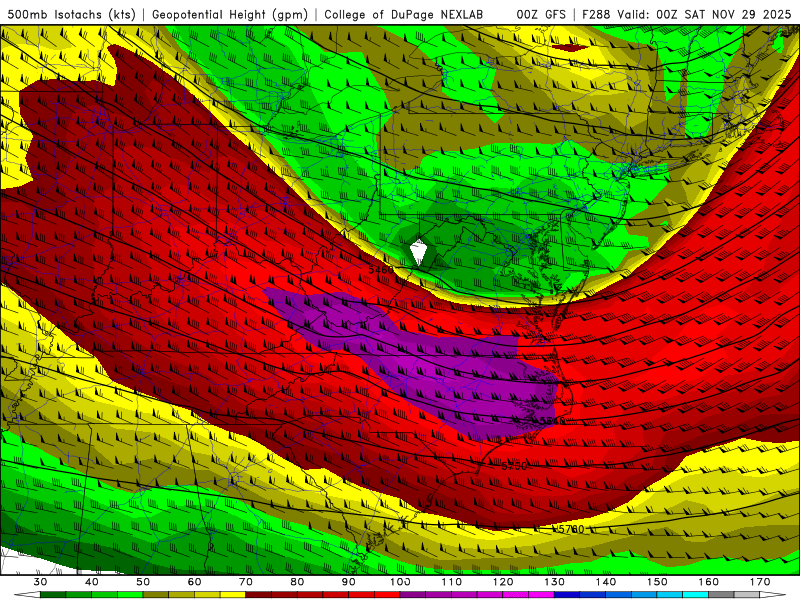Viewport: 800px width, 600px height.
Task: Click the 150 knot legend number
Action: click(658, 582)
